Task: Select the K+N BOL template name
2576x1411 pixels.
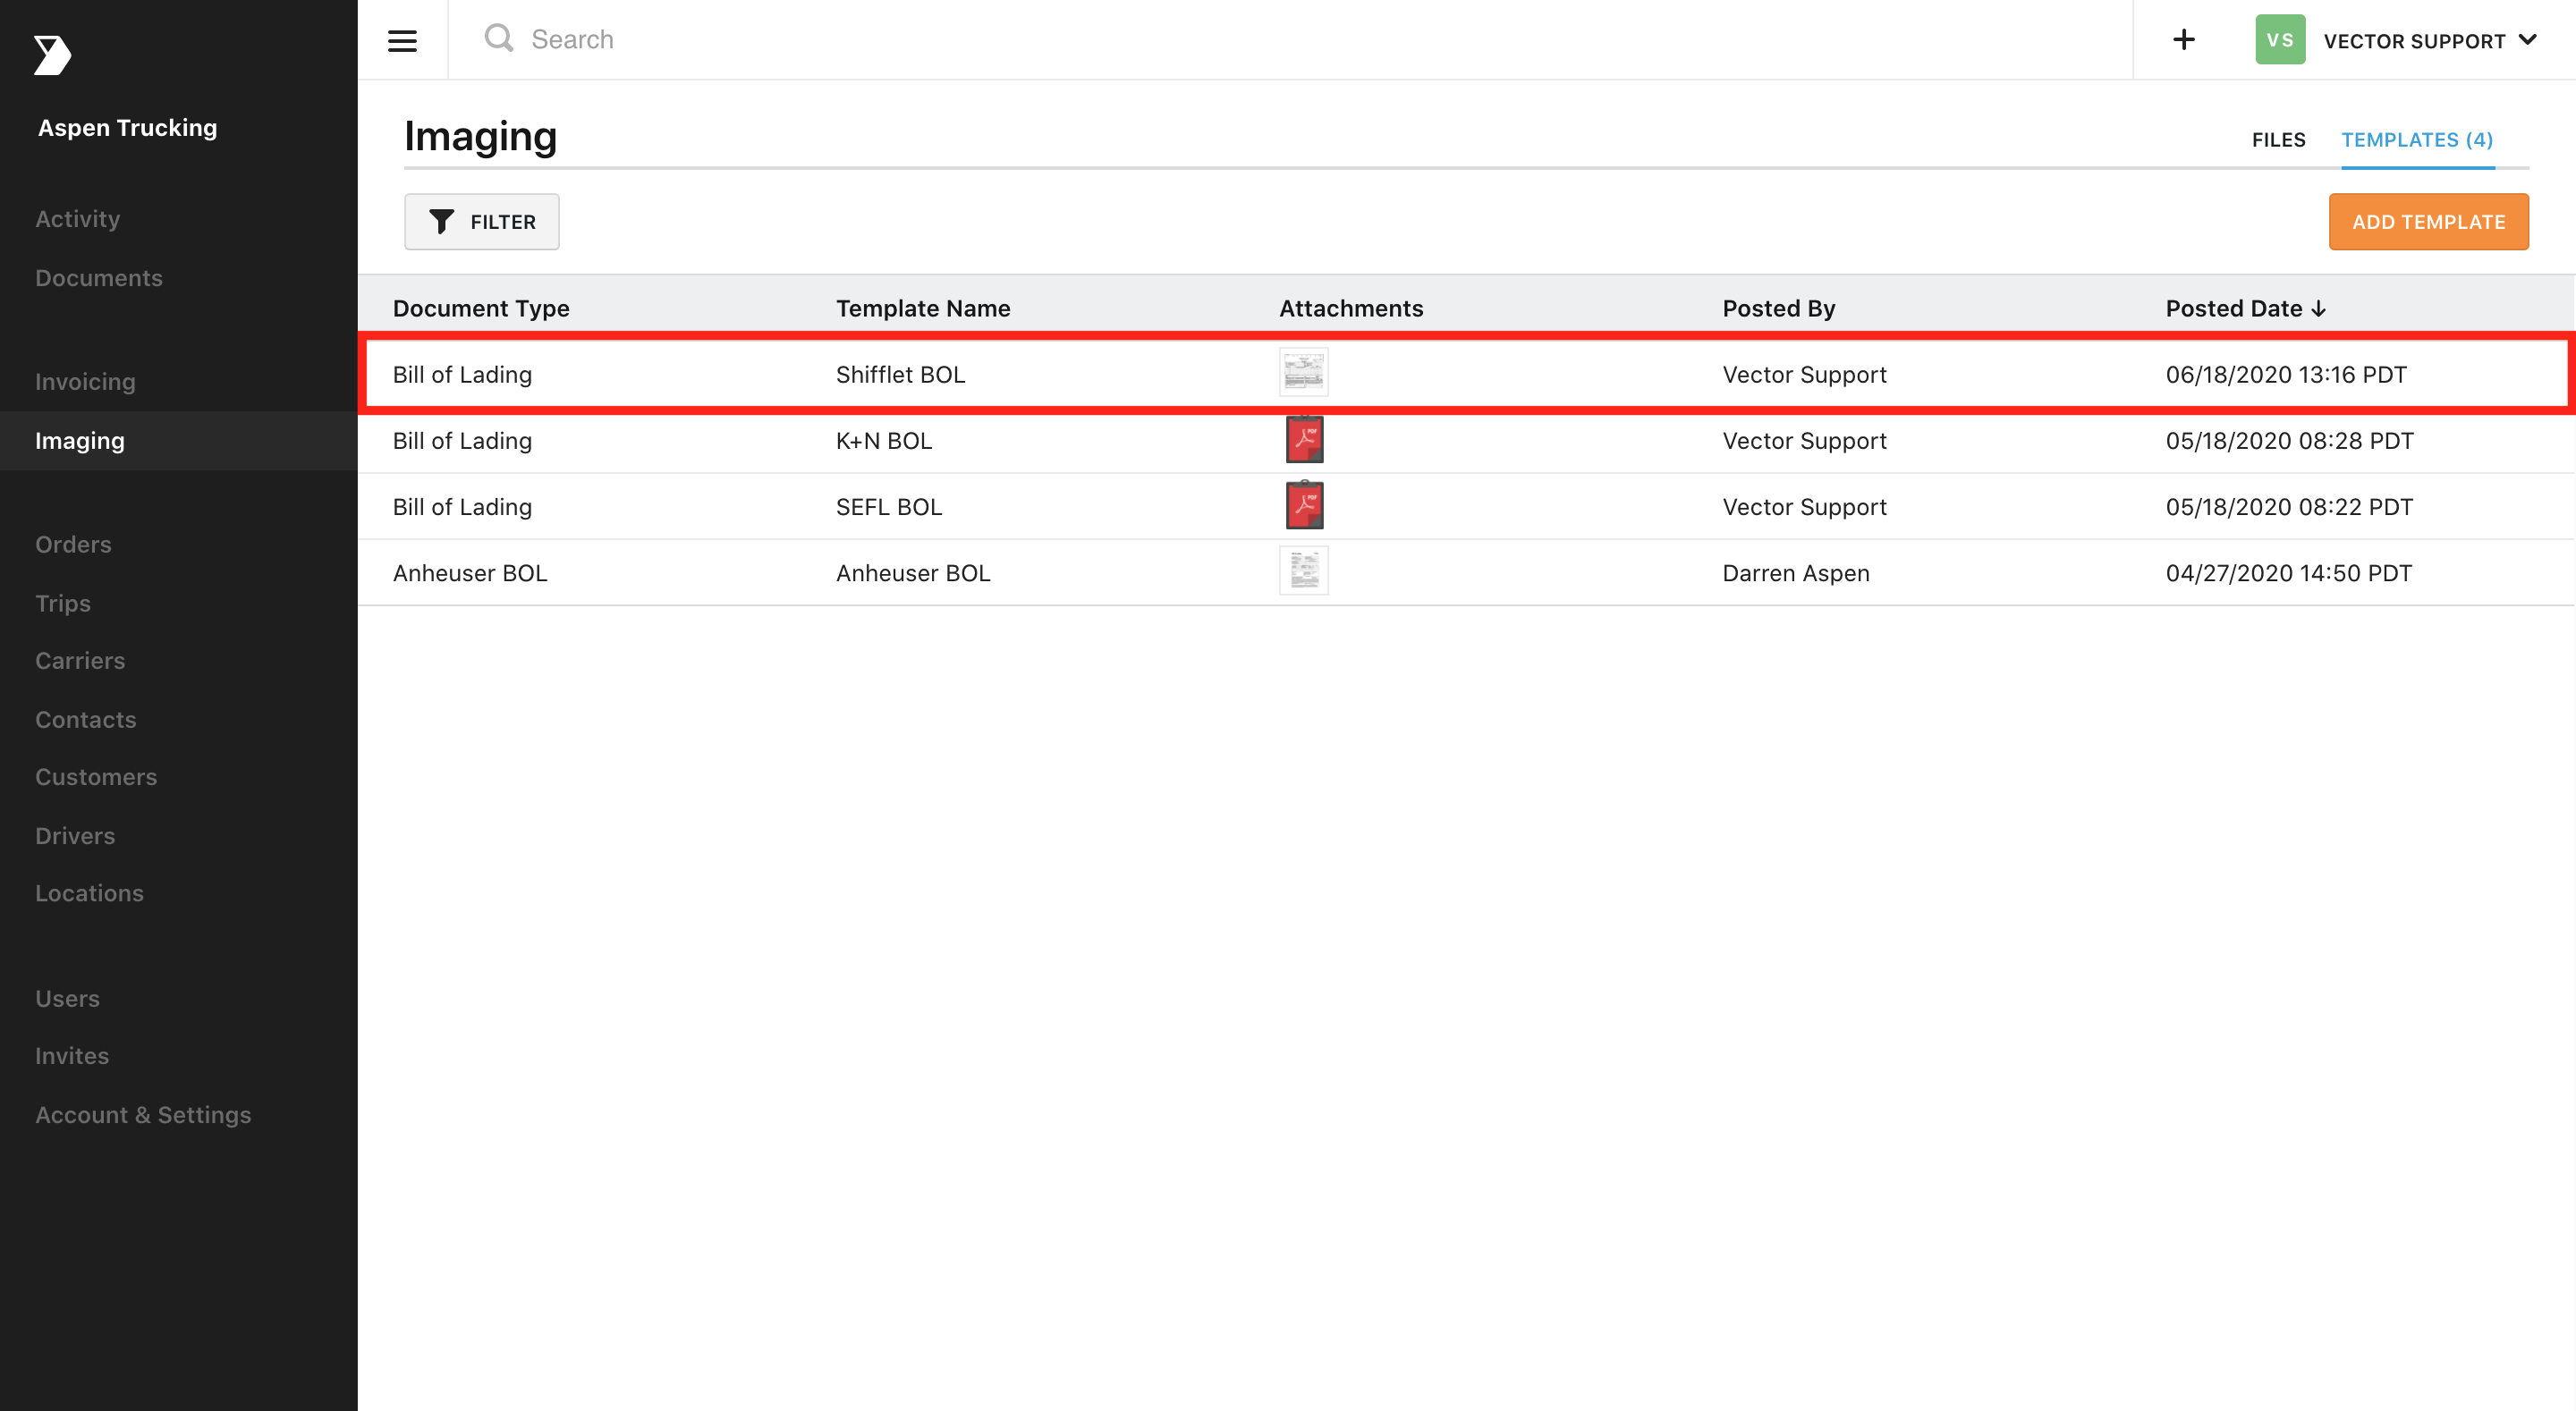Action: 884,441
